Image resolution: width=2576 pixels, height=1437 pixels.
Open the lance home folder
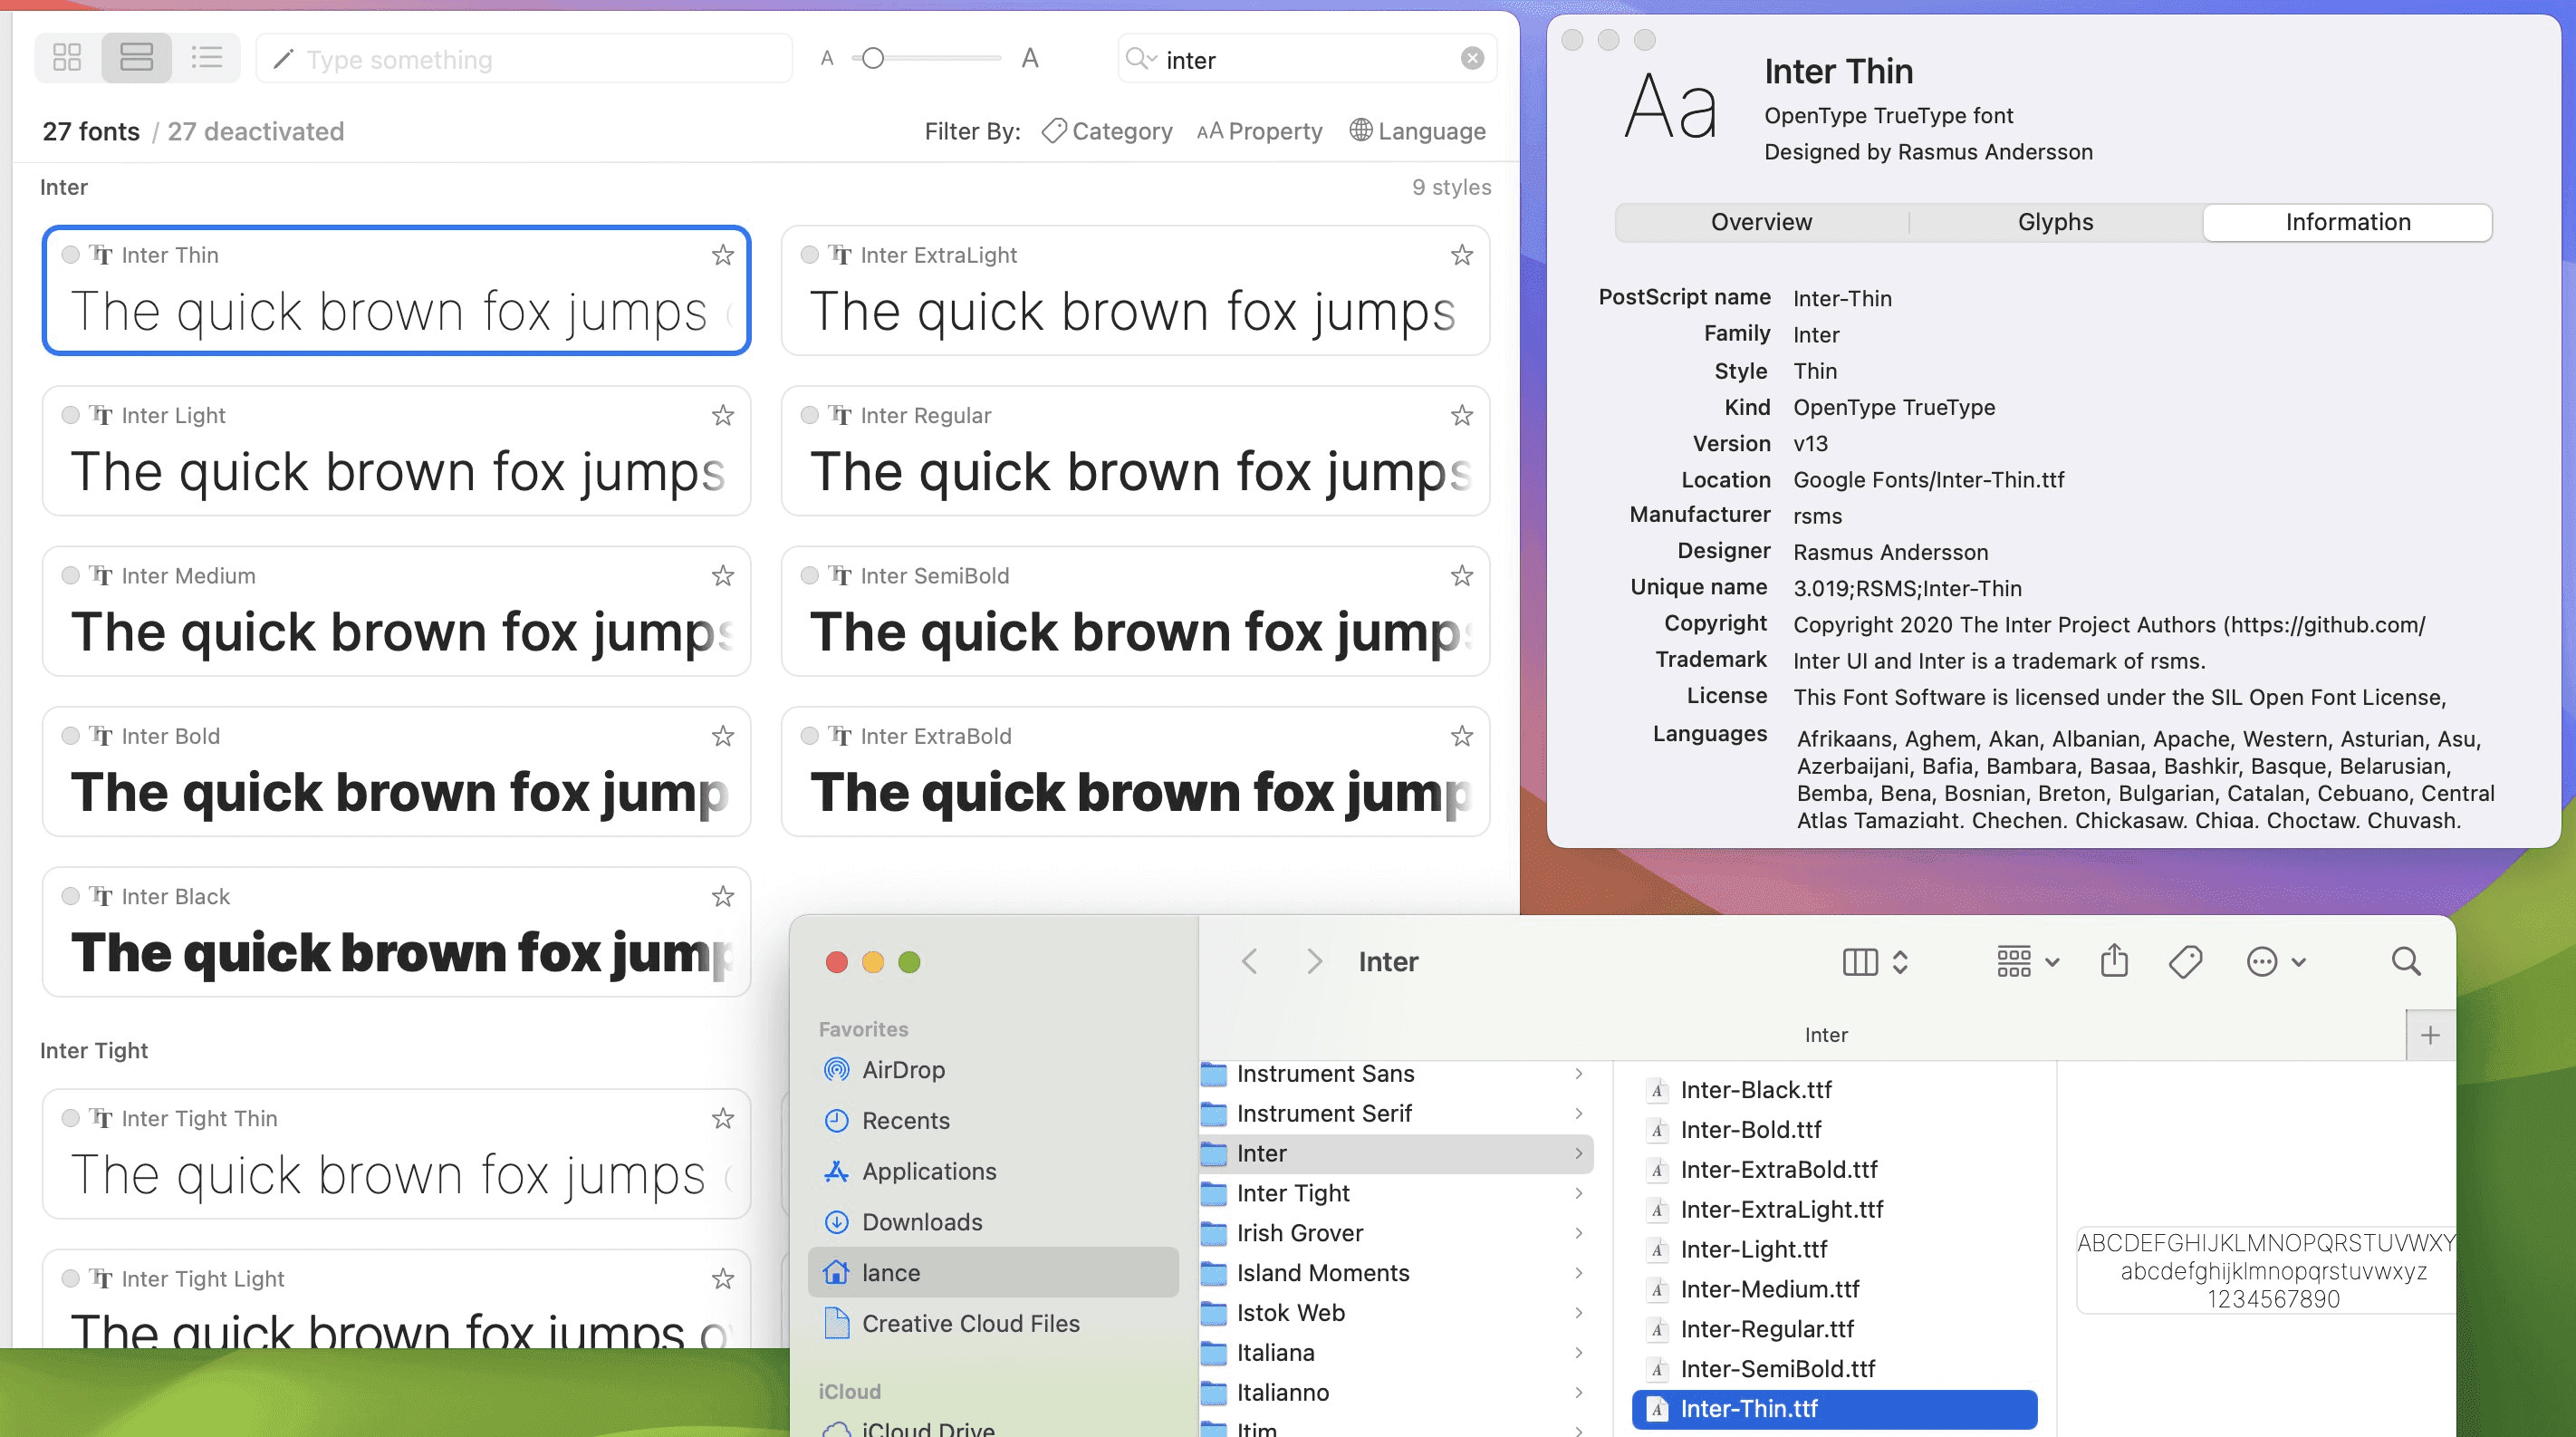[x=992, y=1273]
